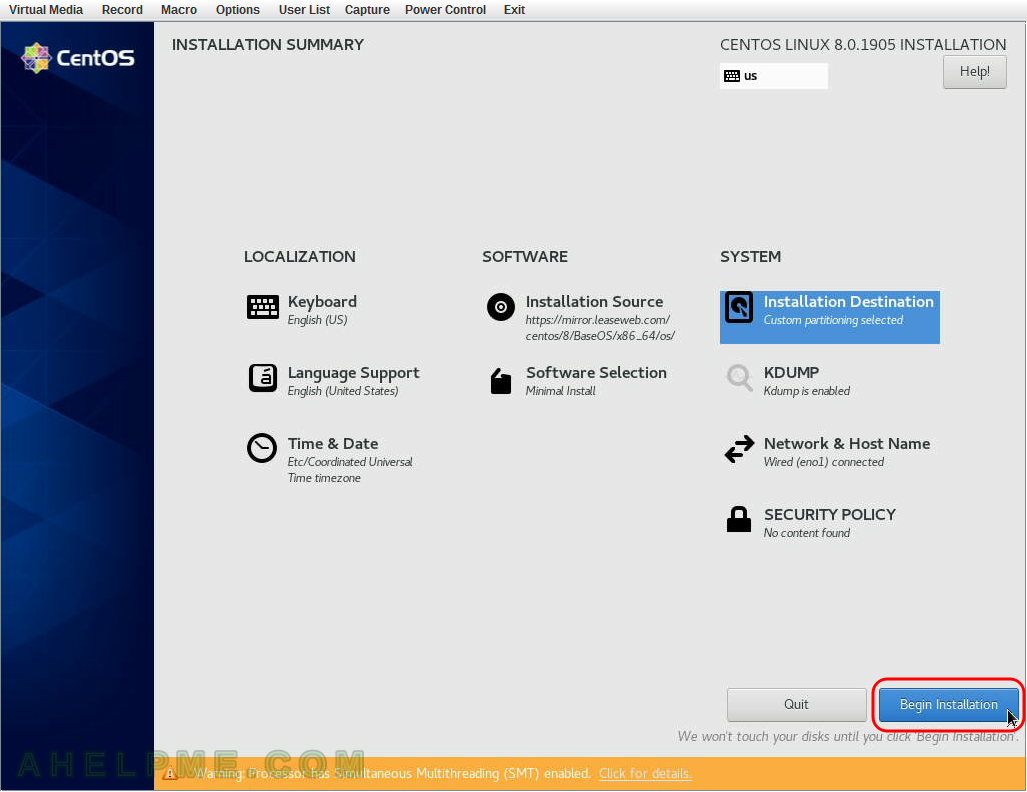
Task: Open the Record menu
Action: click(x=122, y=10)
